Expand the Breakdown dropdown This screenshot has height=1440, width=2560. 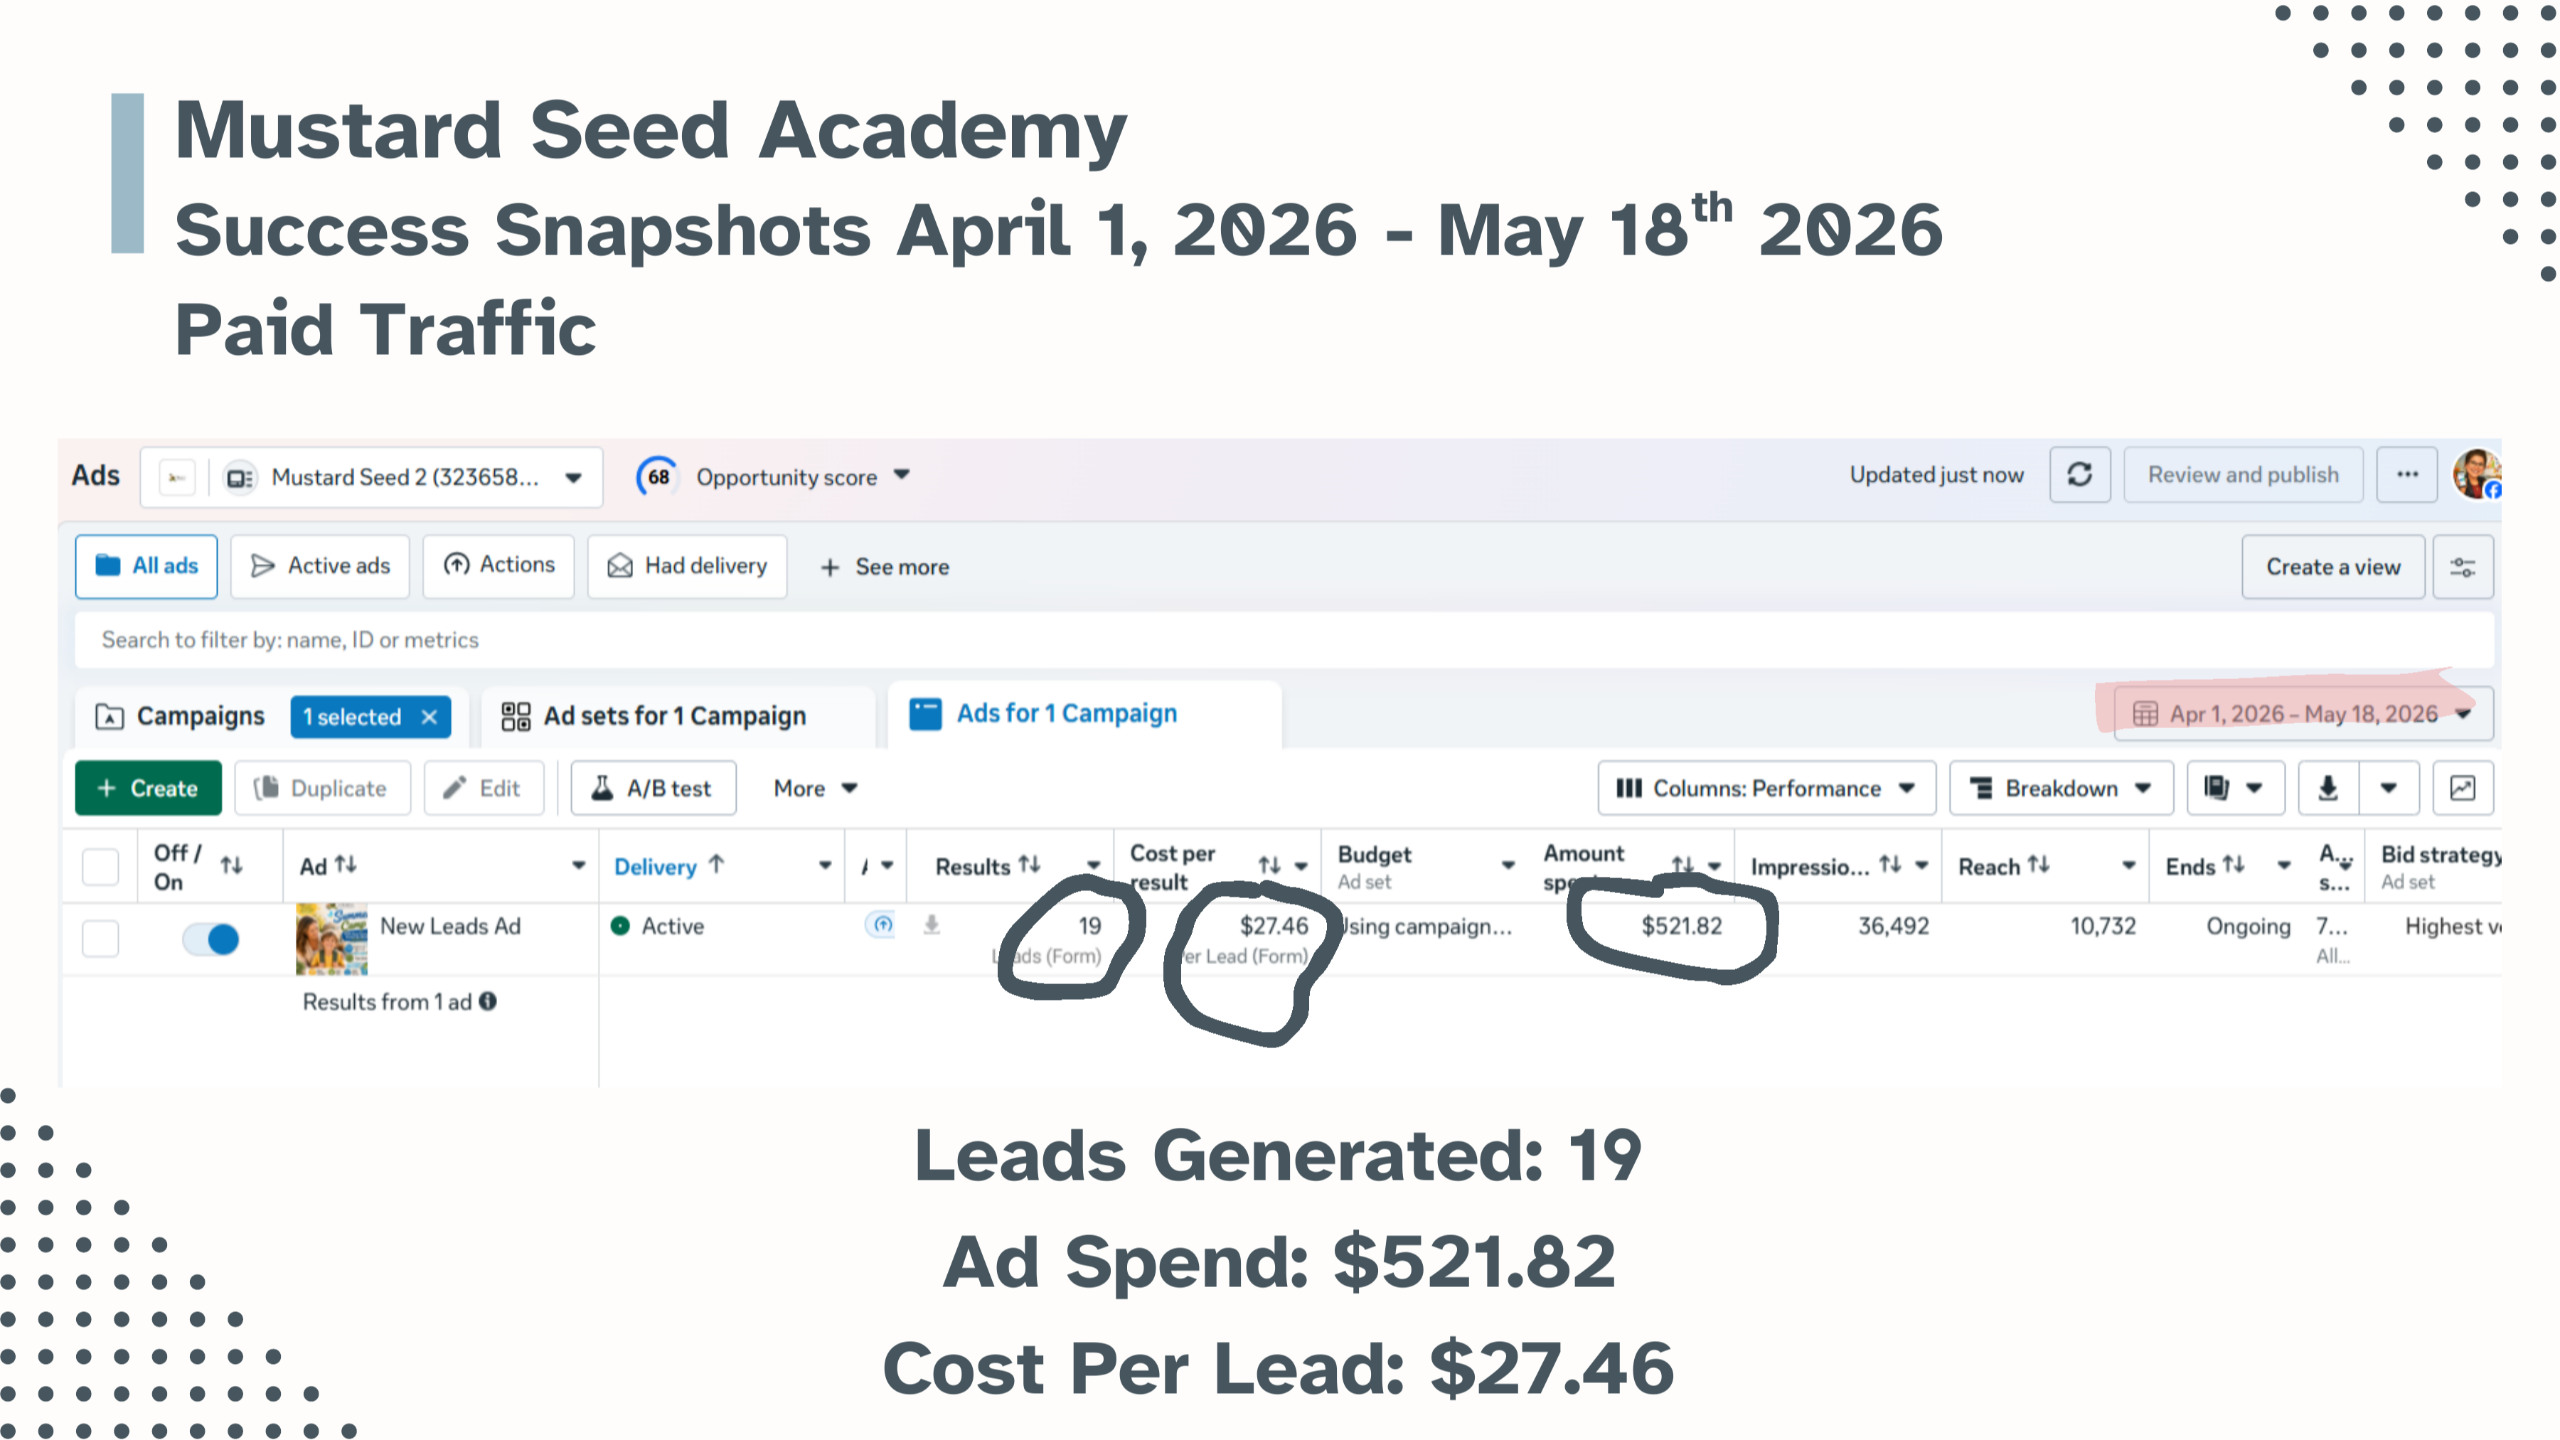point(2060,789)
